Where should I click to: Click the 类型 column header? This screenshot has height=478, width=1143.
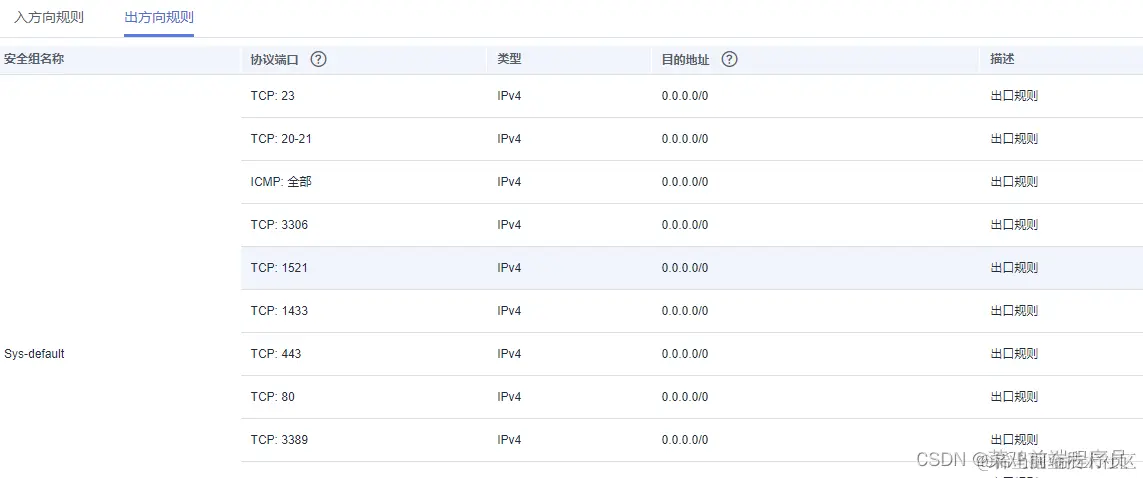pos(510,60)
